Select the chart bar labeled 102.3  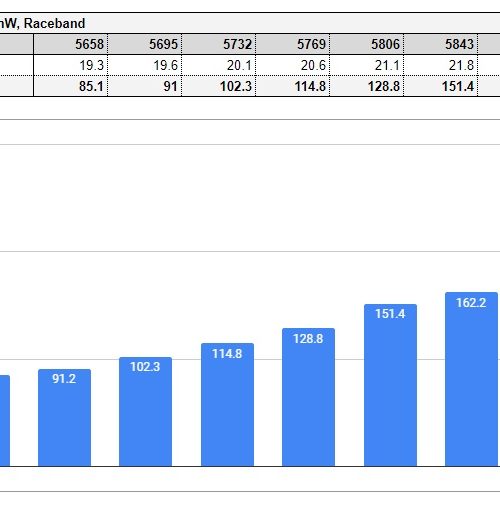point(145,411)
